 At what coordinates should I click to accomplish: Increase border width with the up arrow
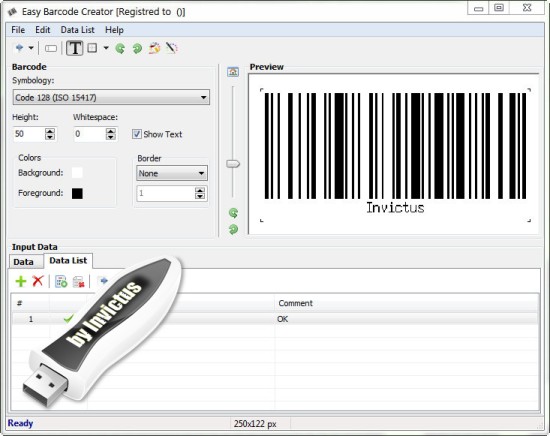coord(200,190)
